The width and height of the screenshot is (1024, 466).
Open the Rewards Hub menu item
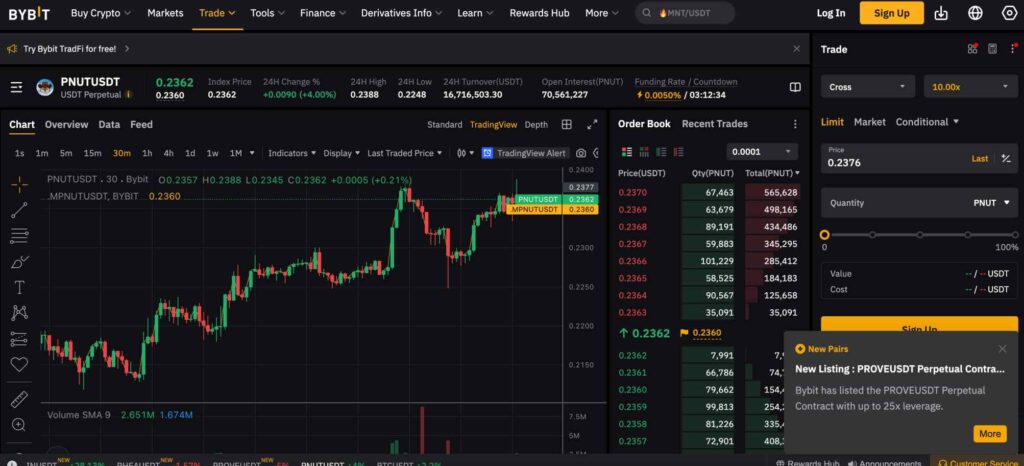tap(539, 13)
